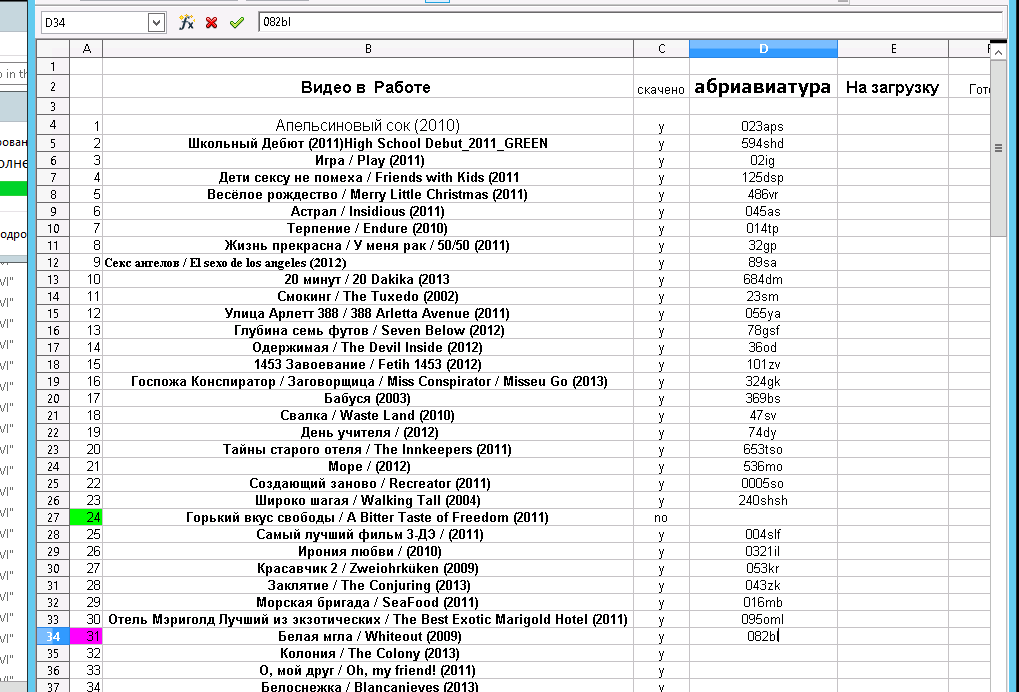Select the highlighted column D header
Screen dimensions: 1019x692
[764, 49]
